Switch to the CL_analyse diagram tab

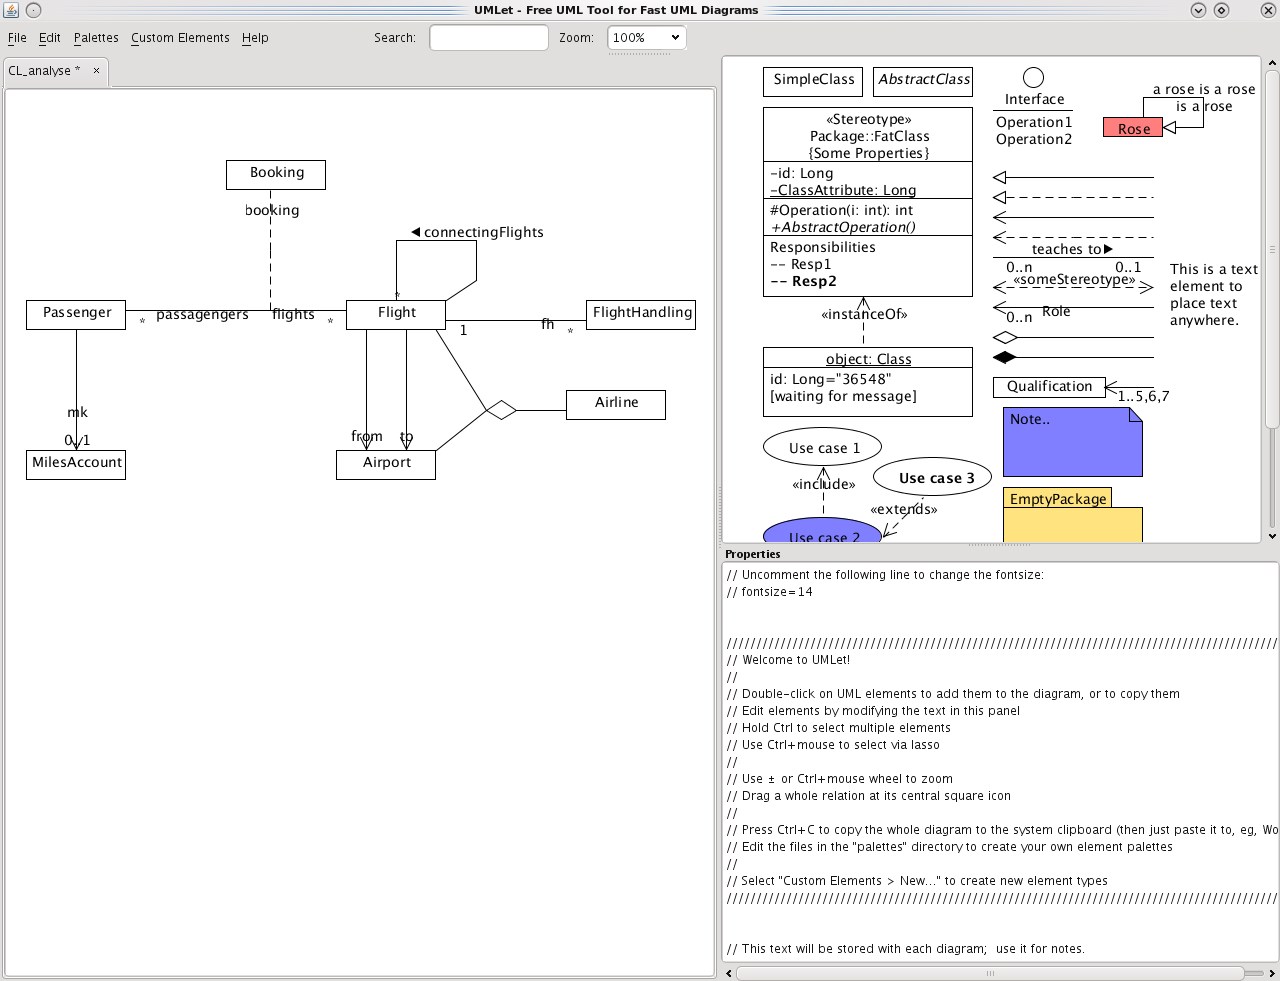(44, 71)
